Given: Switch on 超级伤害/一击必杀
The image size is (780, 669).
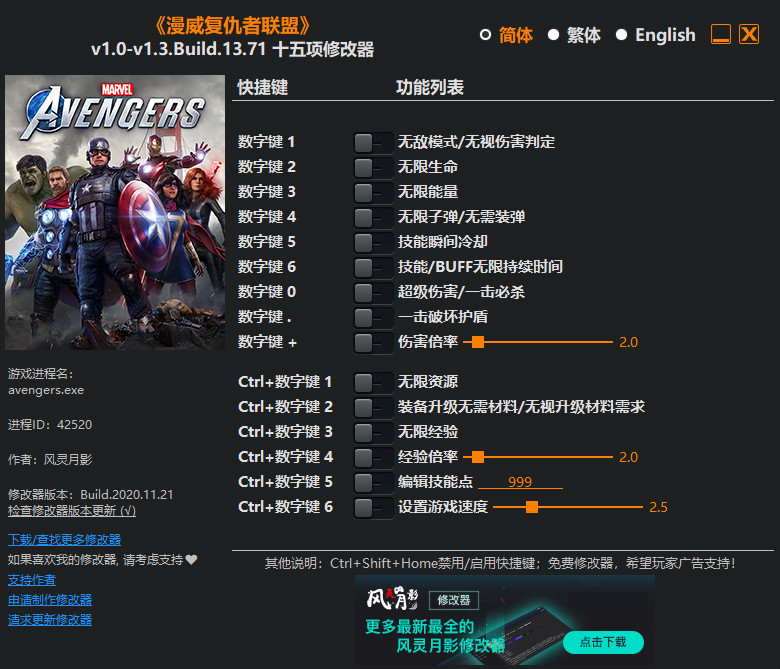Looking at the screenshot, I should click(373, 292).
